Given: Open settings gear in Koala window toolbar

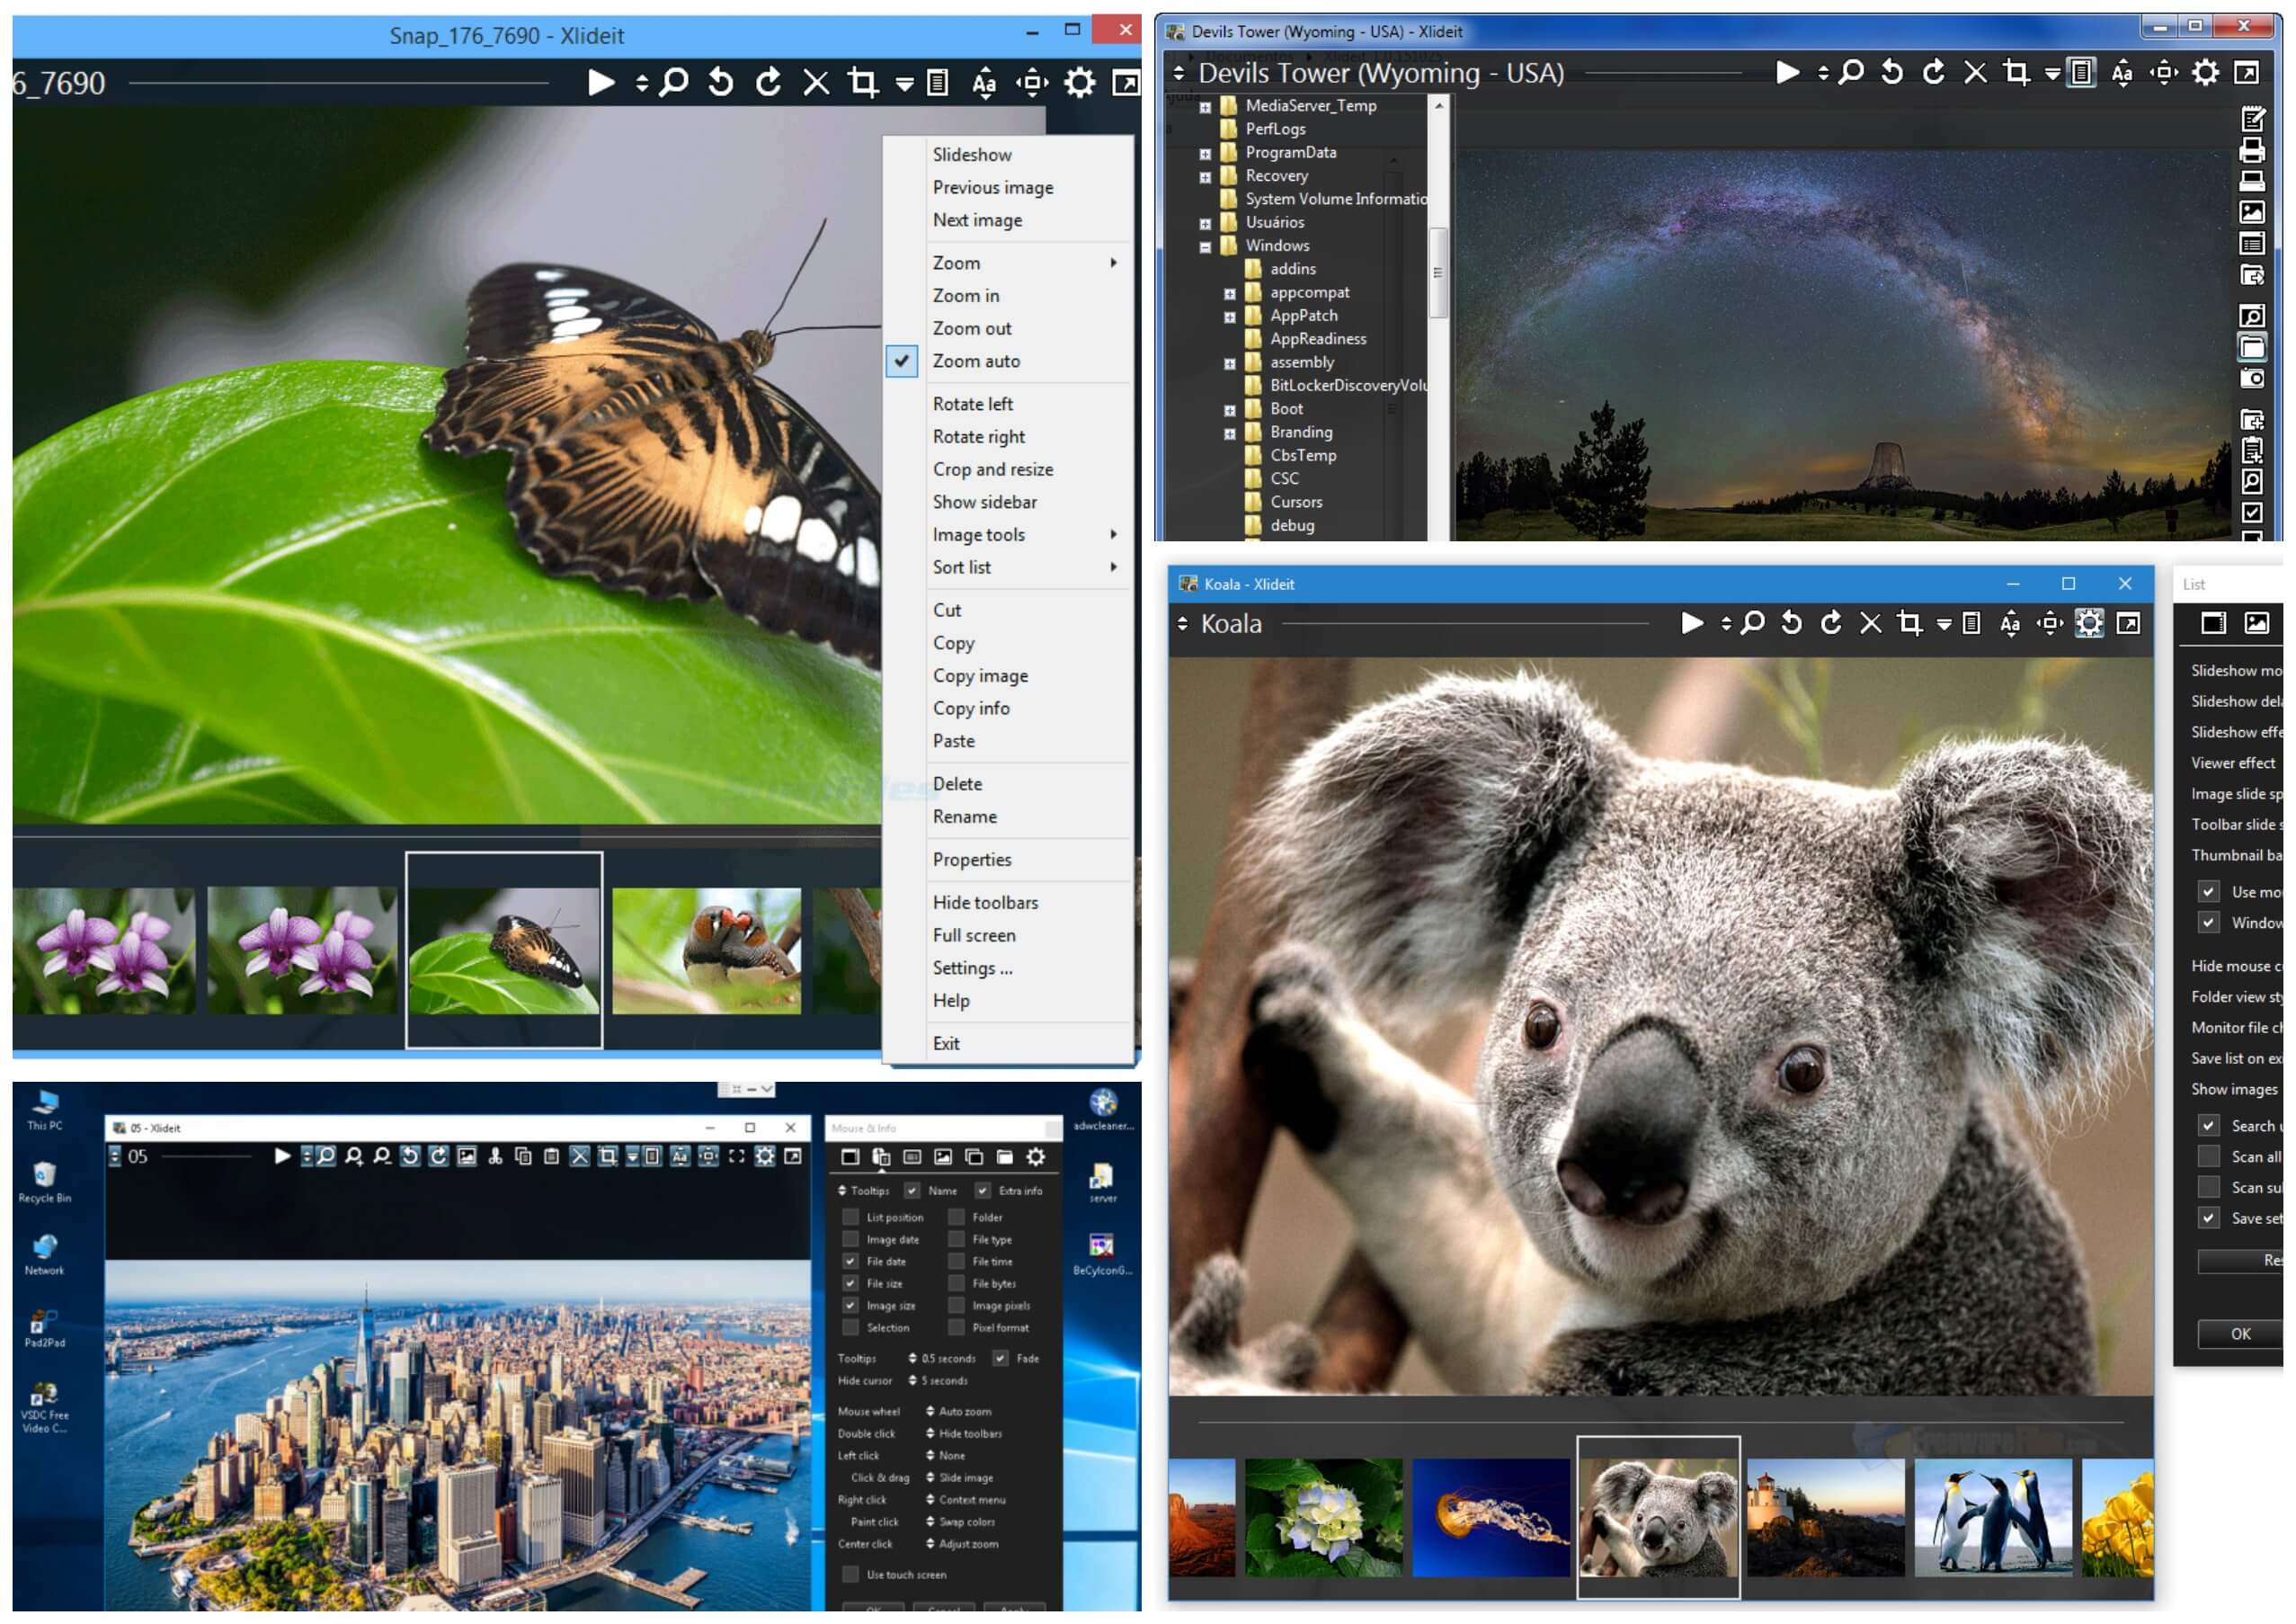Looking at the screenshot, I should (2089, 624).
